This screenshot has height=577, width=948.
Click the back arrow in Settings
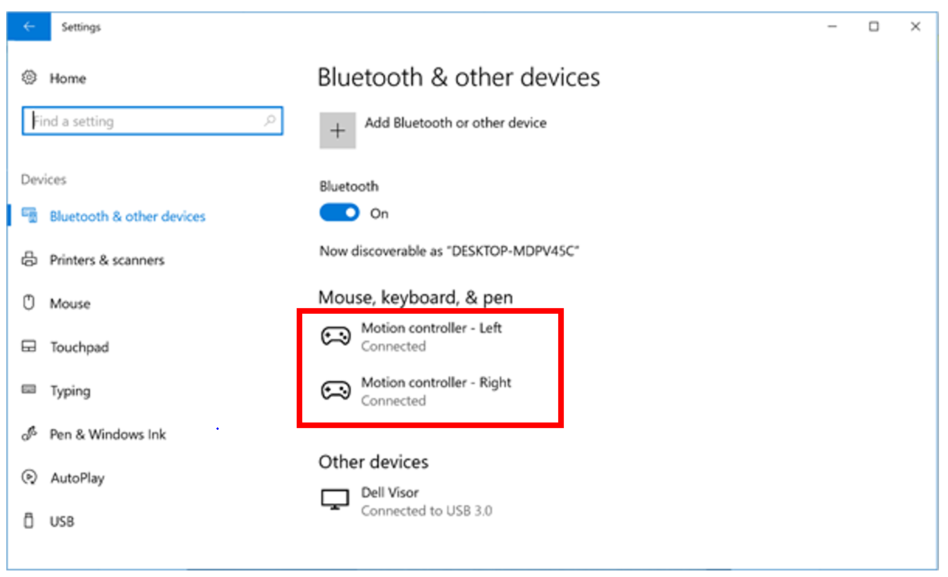point(28,26)
